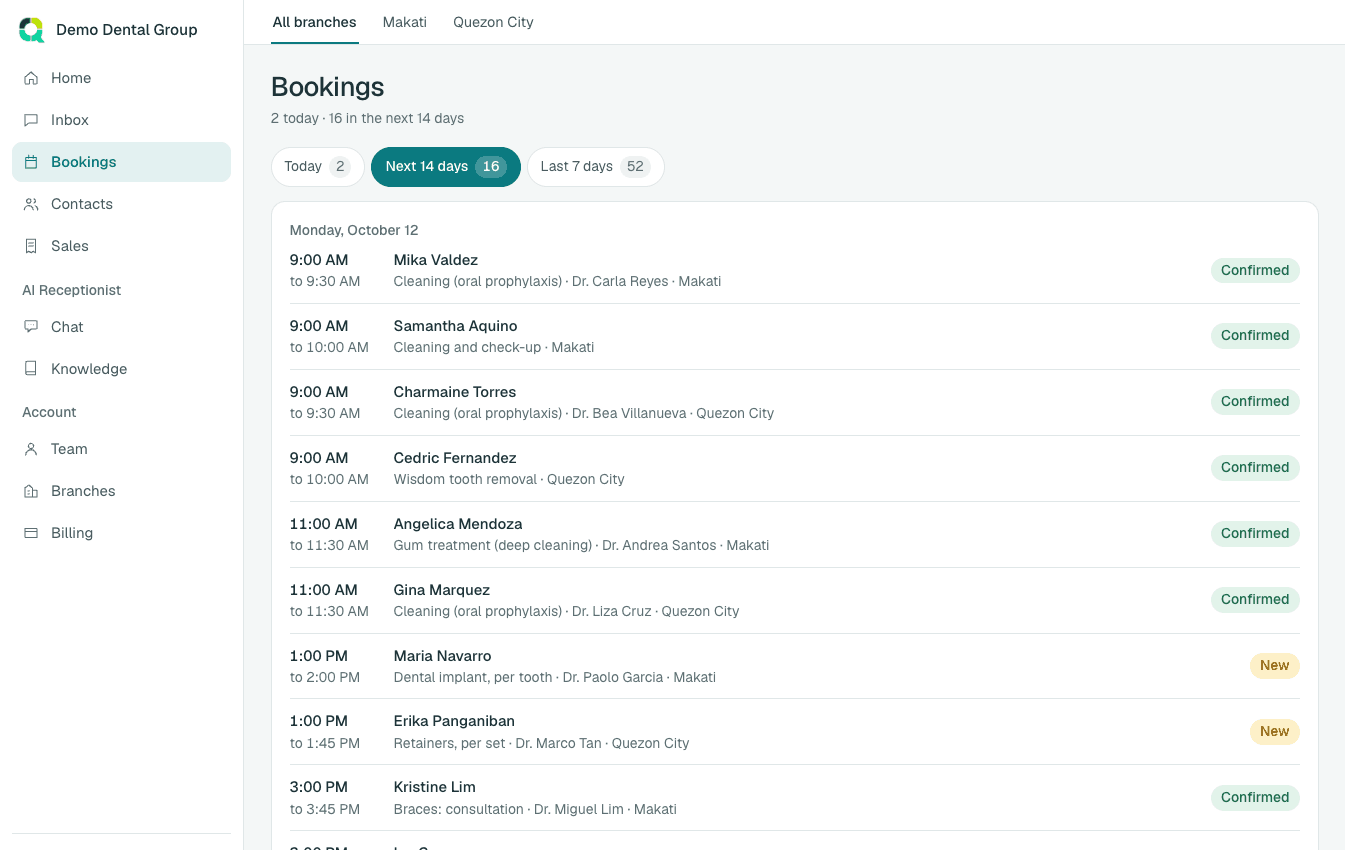This screenshot has width=1345, height=850.
Task: Click the Demo Dental Group name
Action: 127,30
